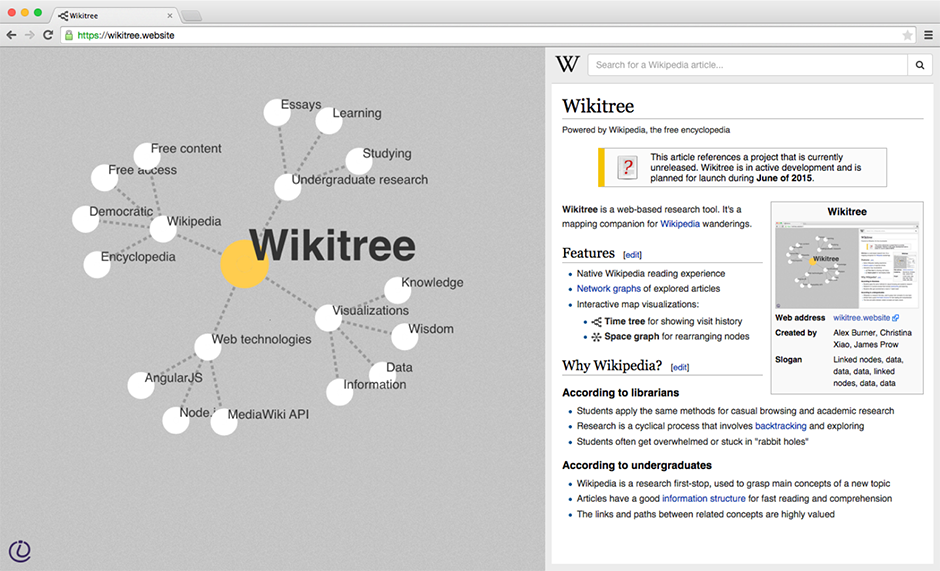Screen dimensions: 940x571
Task: Open the Chrome hamburger menu
Action: click(x=928, y=35)
